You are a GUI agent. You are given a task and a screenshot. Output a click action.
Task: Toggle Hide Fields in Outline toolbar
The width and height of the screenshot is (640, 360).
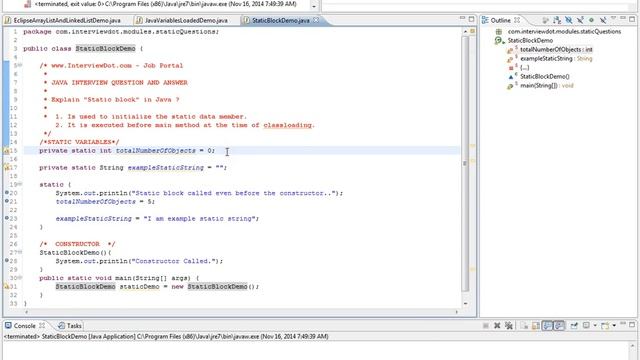click(x=569, y=20)
